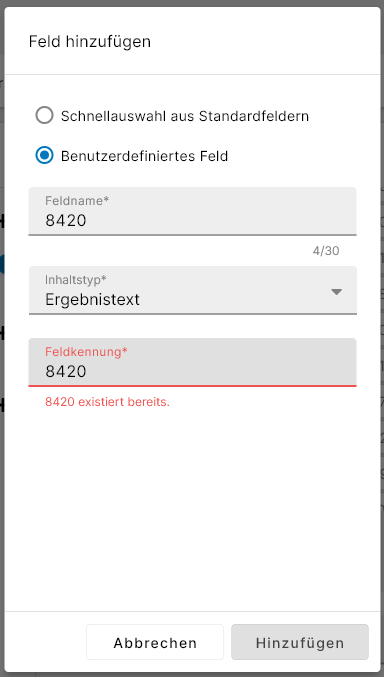Click empty dialog area below the error

[193, 509]
